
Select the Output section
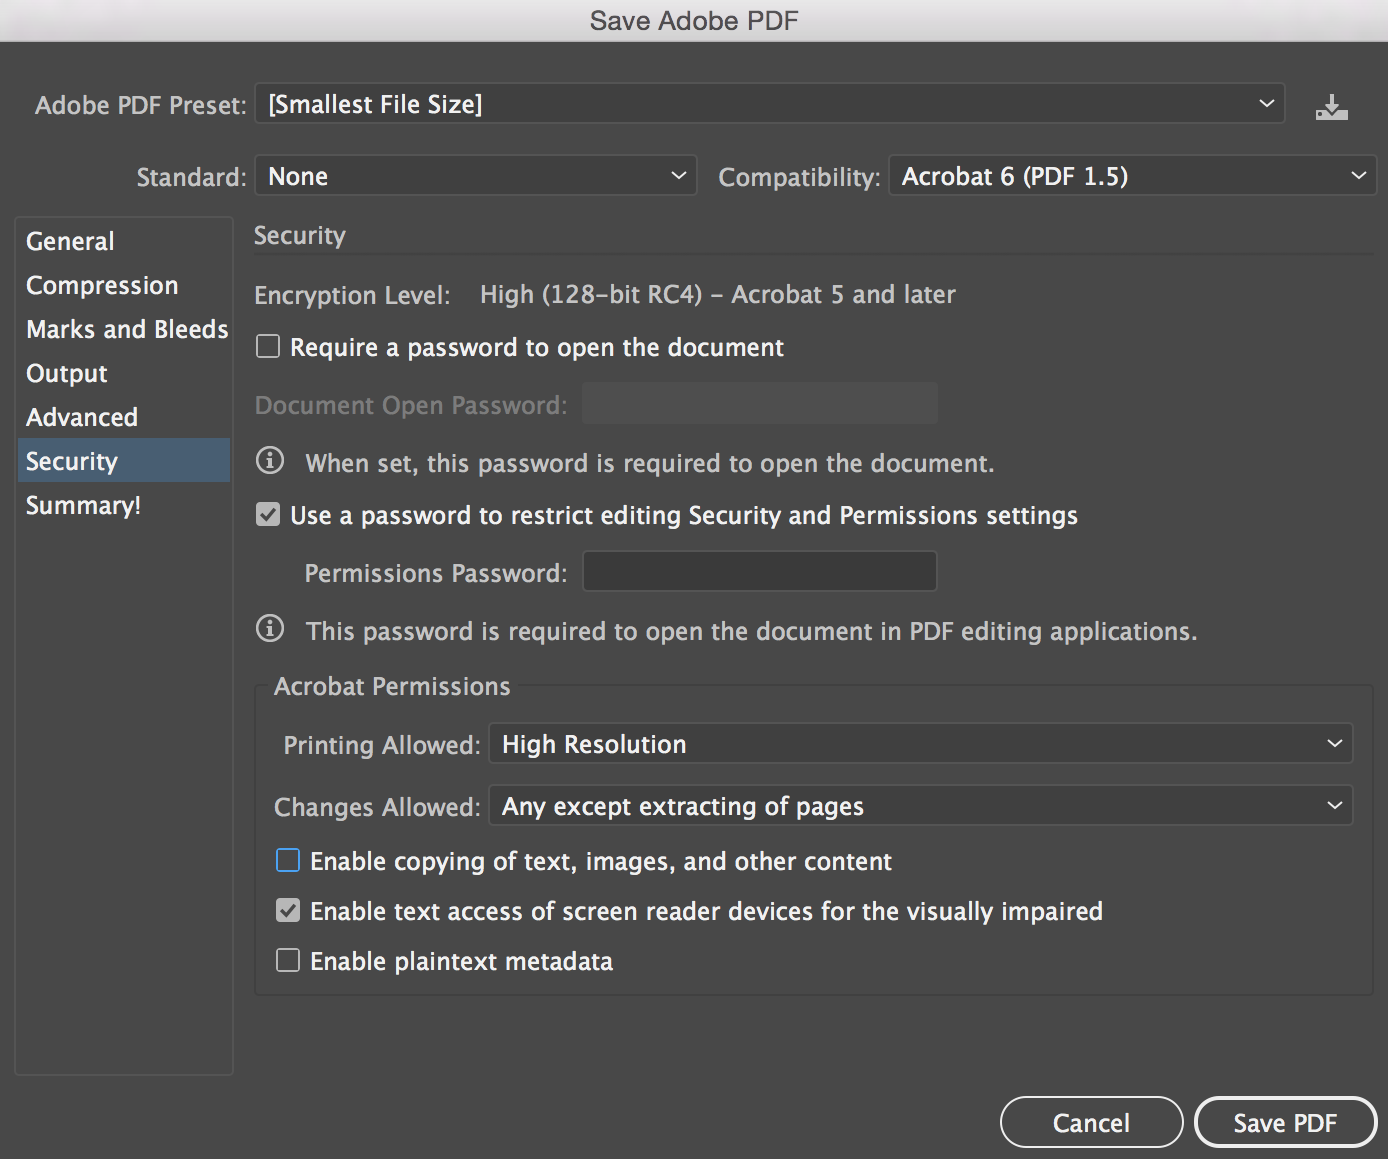coord(124,373)
